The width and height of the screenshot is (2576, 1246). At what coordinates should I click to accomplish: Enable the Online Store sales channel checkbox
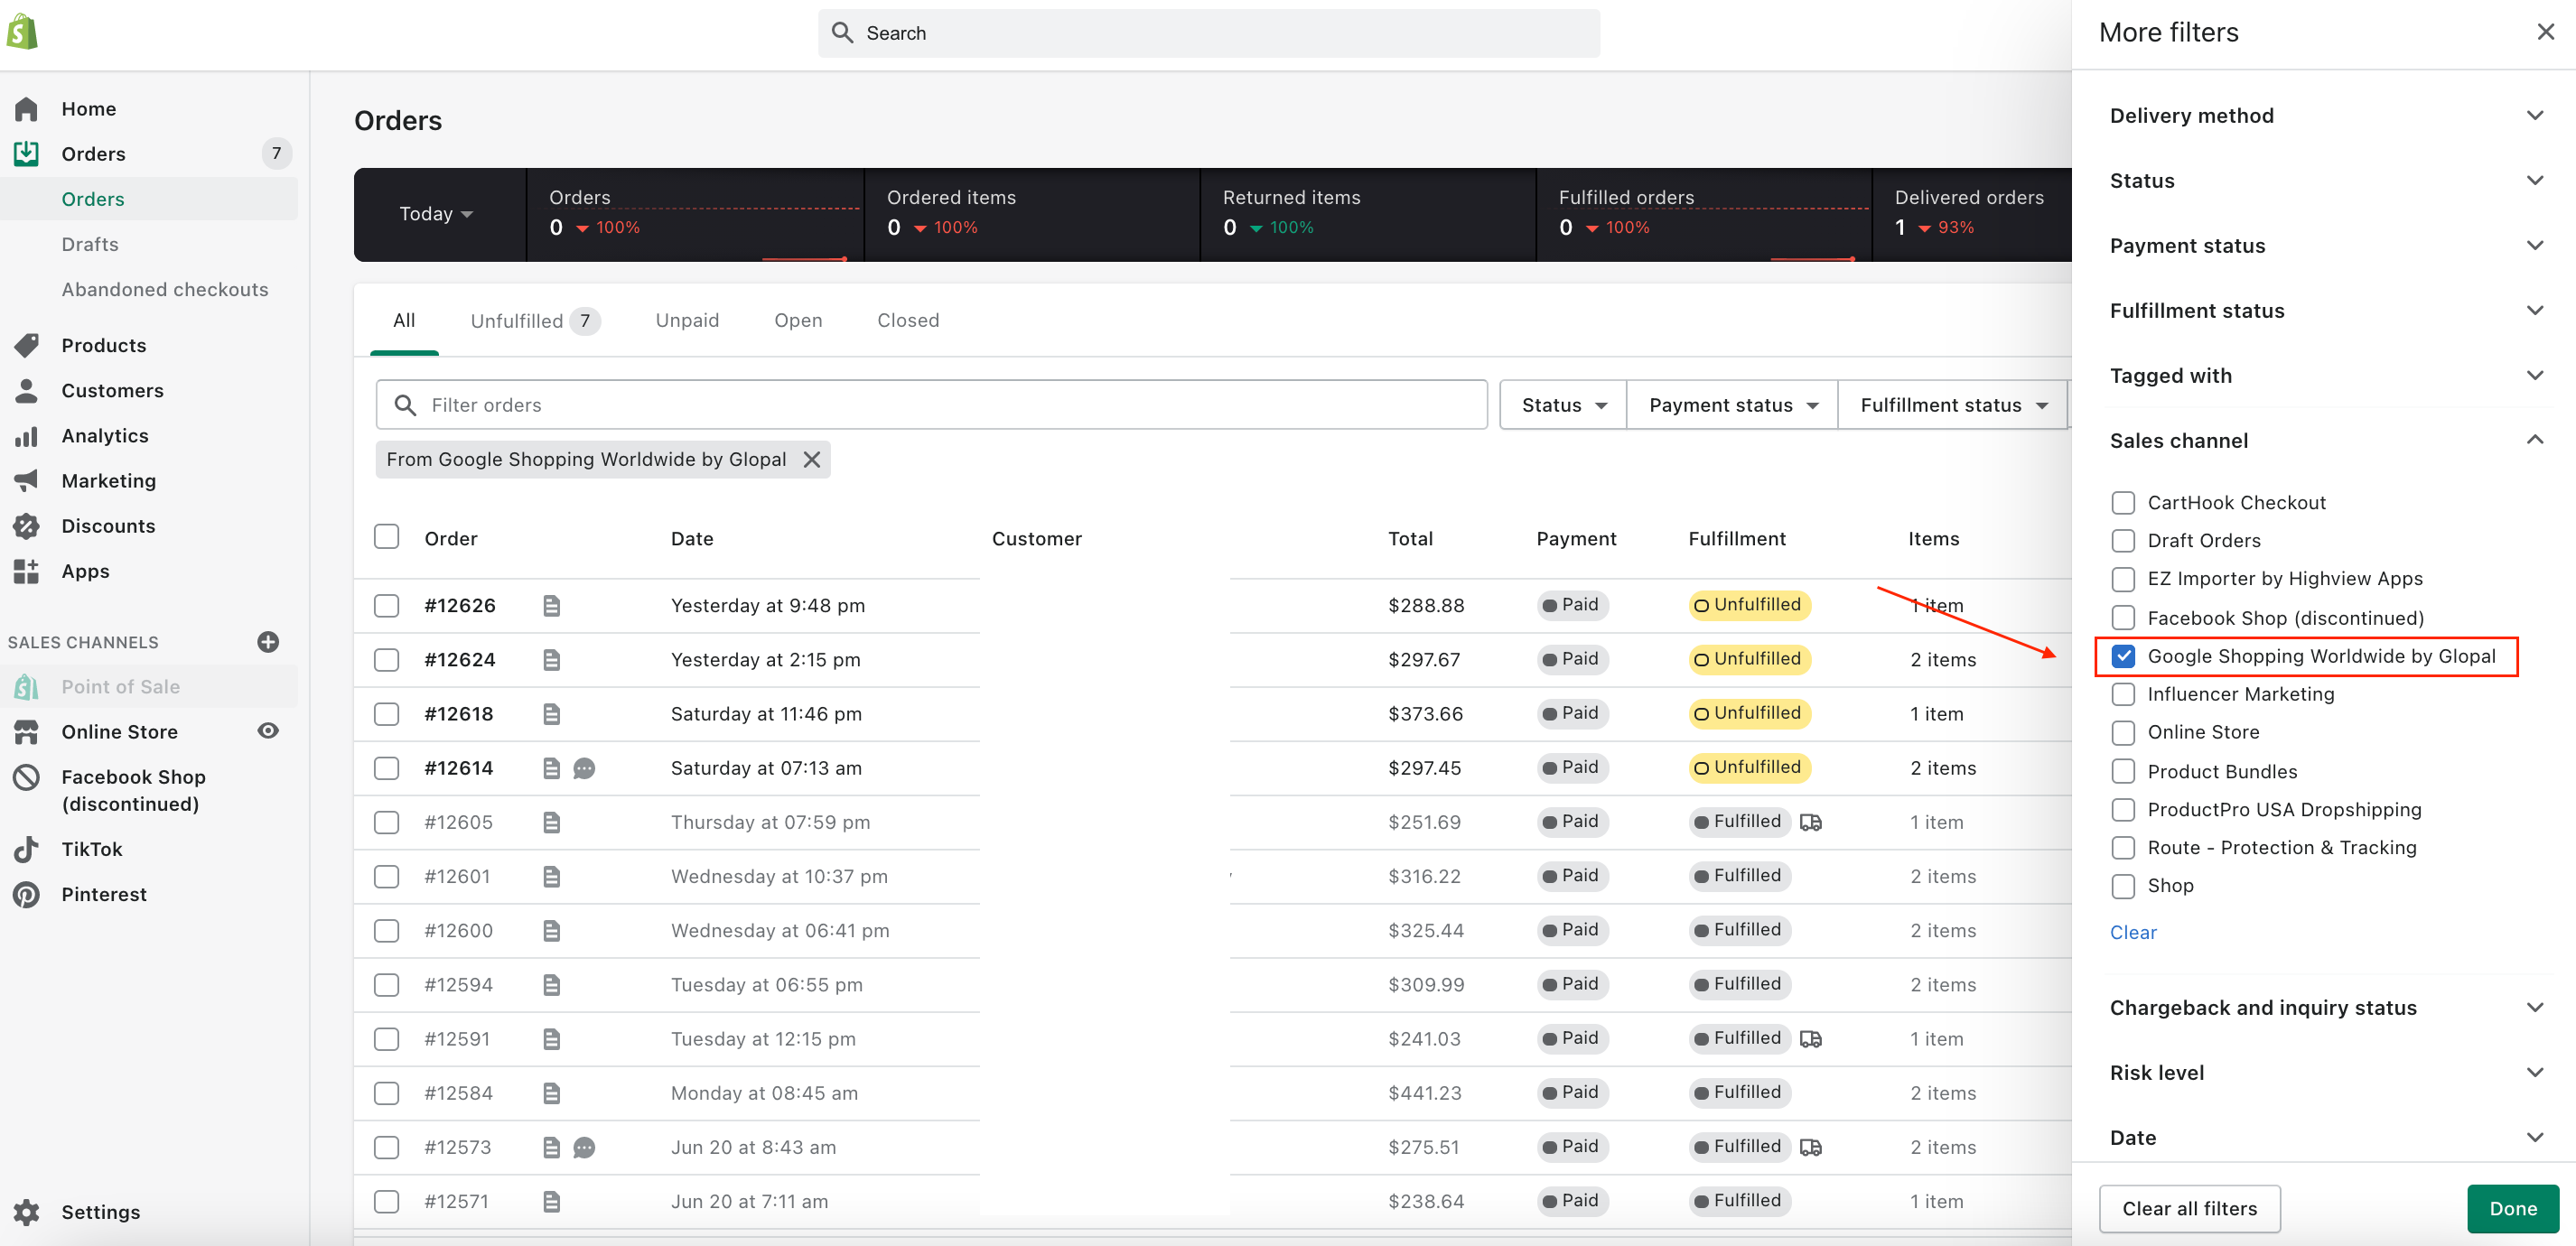2122,733
